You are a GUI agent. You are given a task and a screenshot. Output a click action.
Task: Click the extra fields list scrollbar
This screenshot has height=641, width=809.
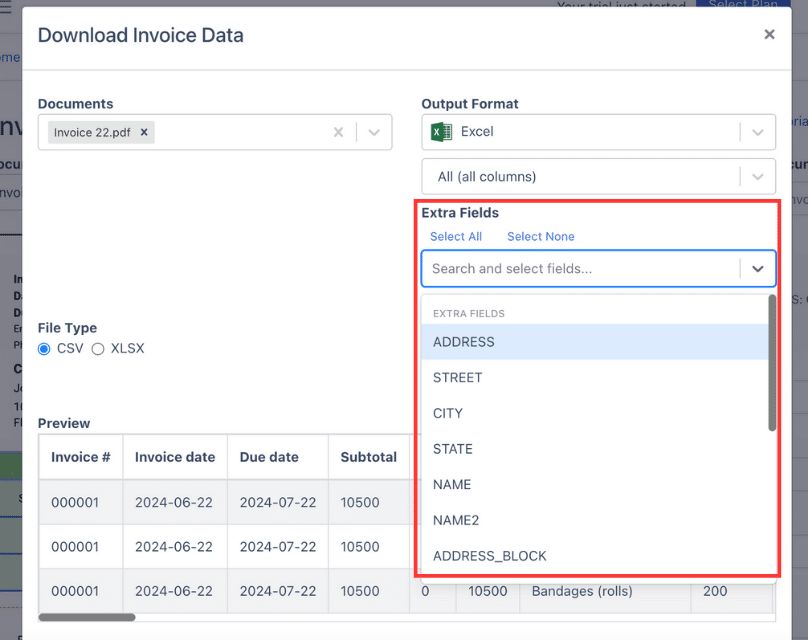pyautogui.click(x=772, y=362)
